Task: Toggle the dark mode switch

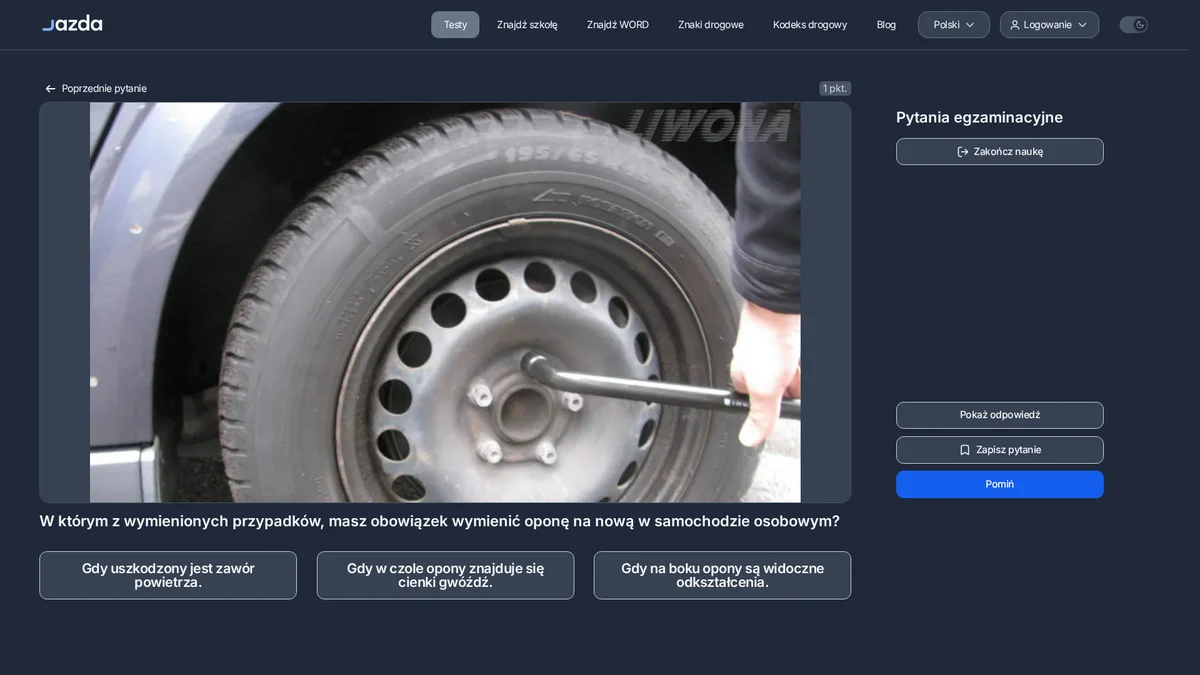Action: pyautogui.click(x=1133, y=25)
